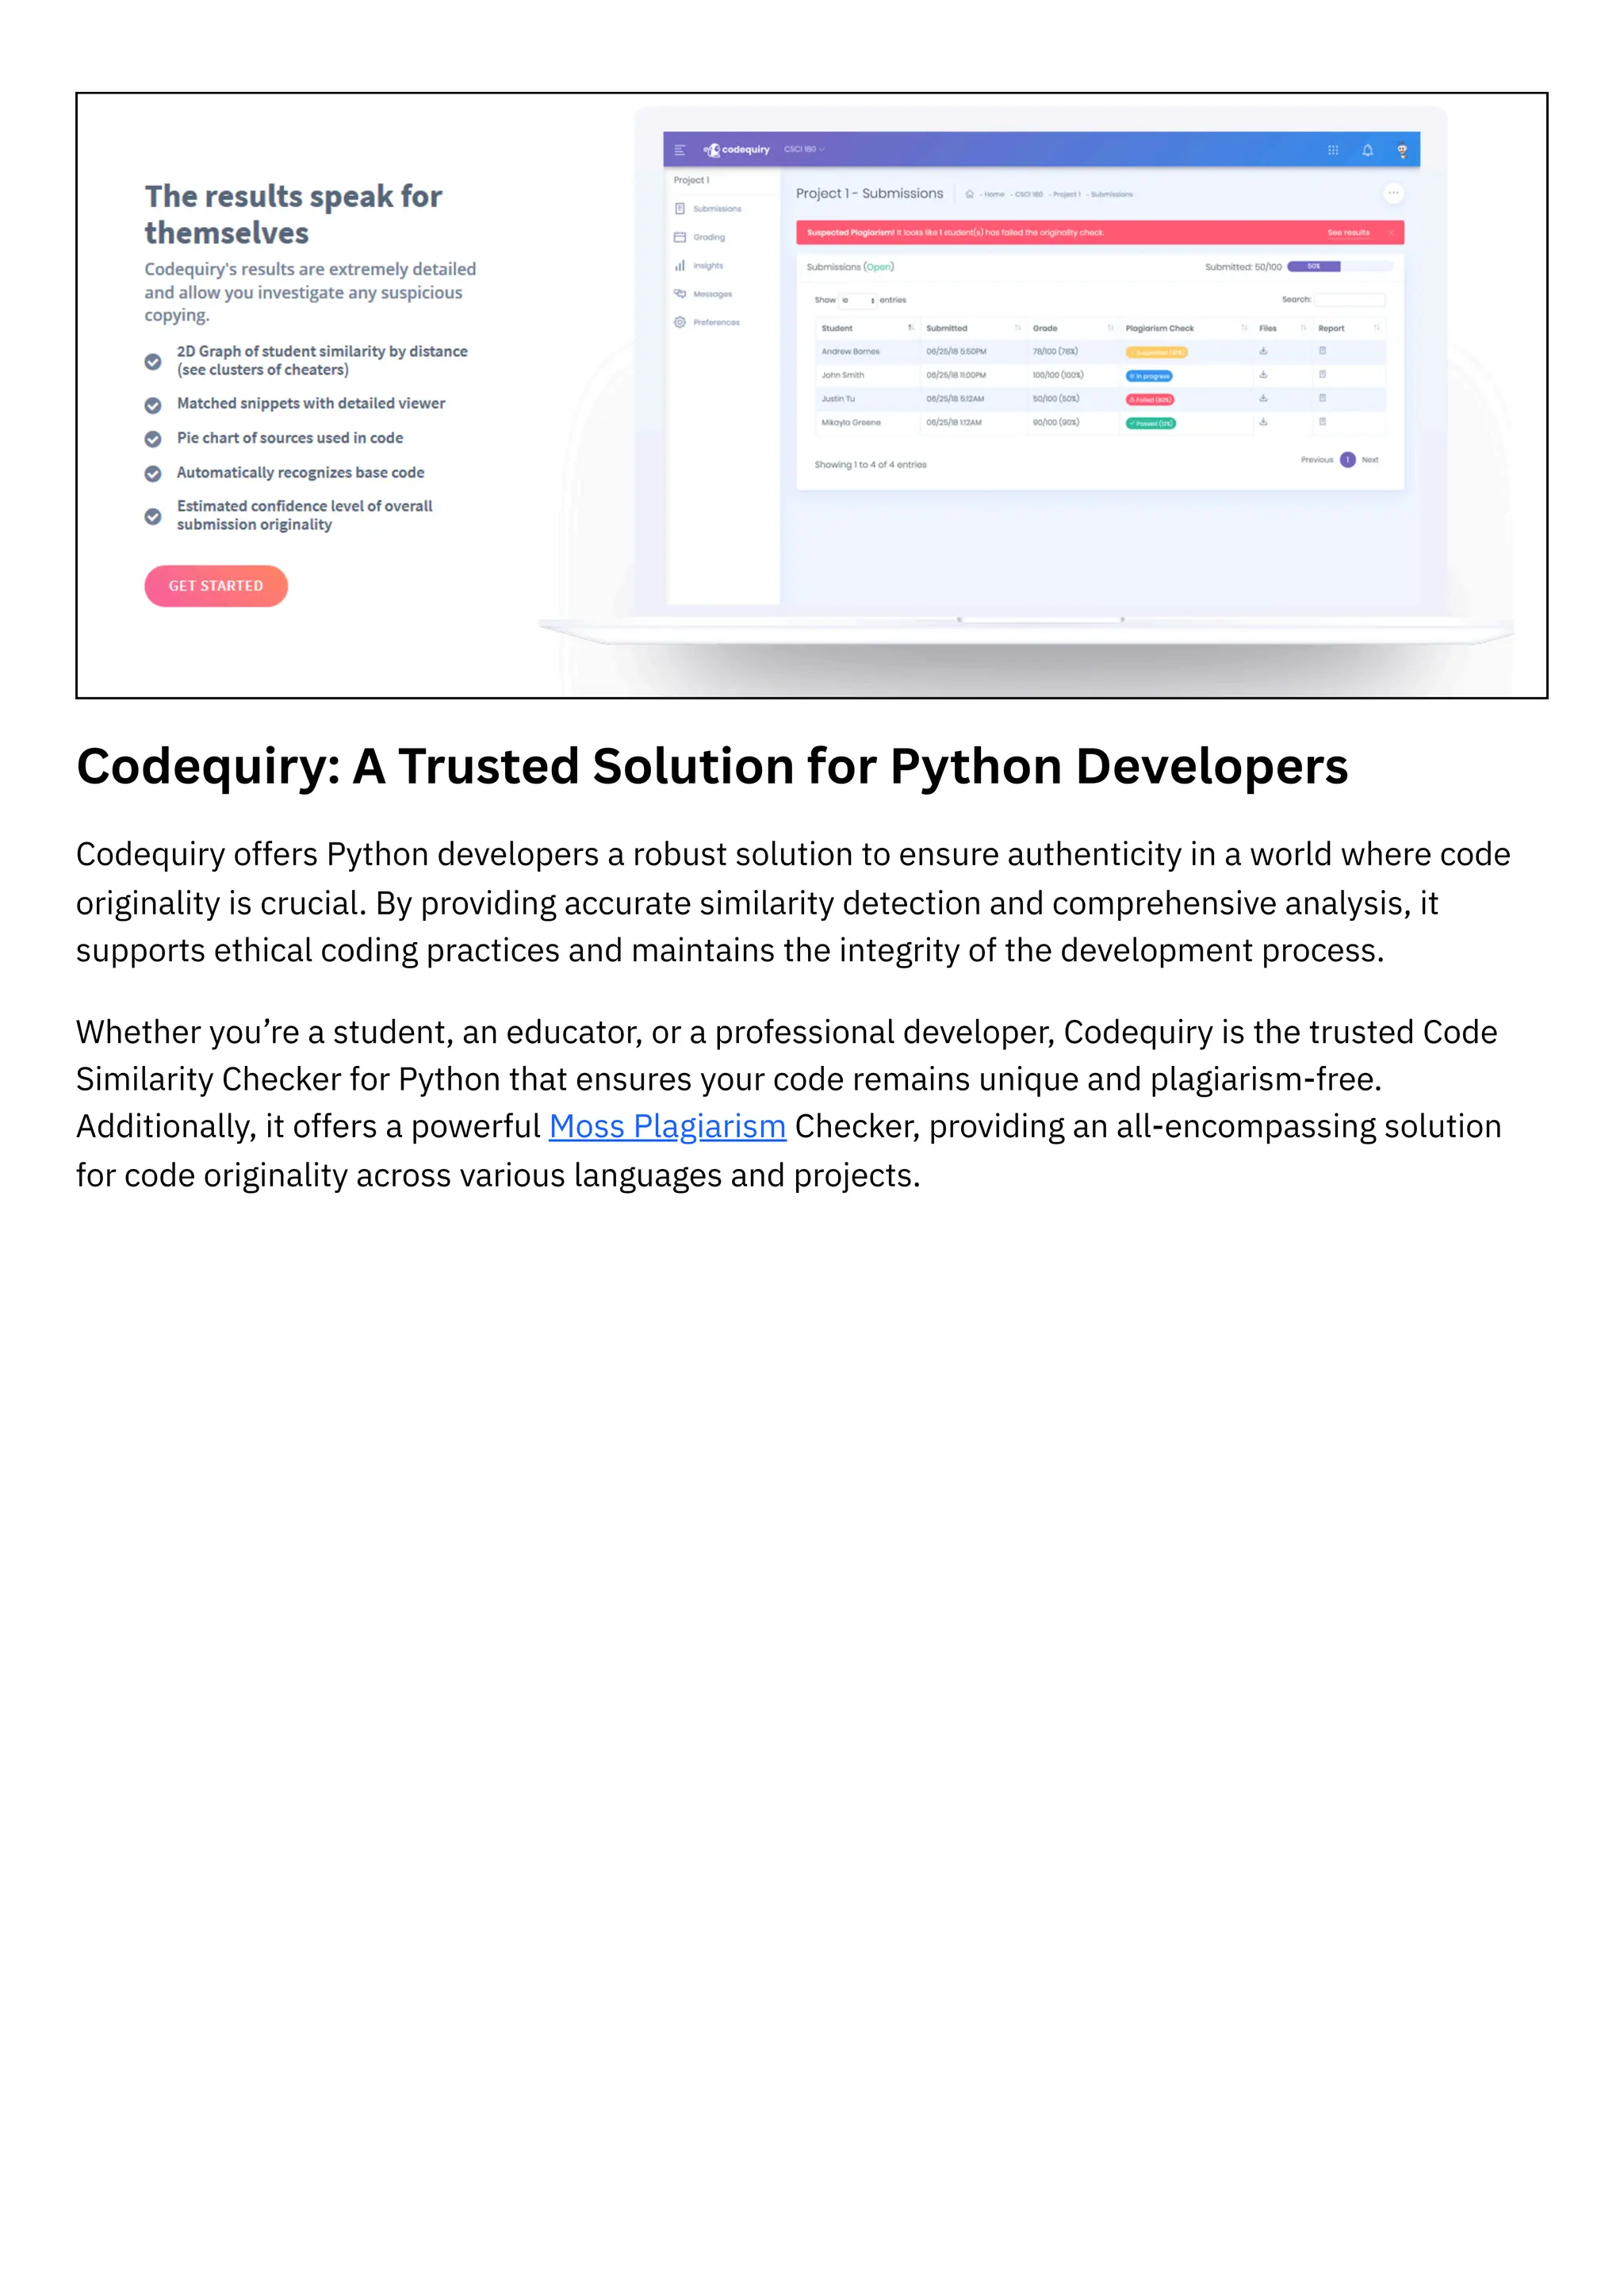
Task: Go to Project 1 breadcrumb link
Action: click(1067, 194)
